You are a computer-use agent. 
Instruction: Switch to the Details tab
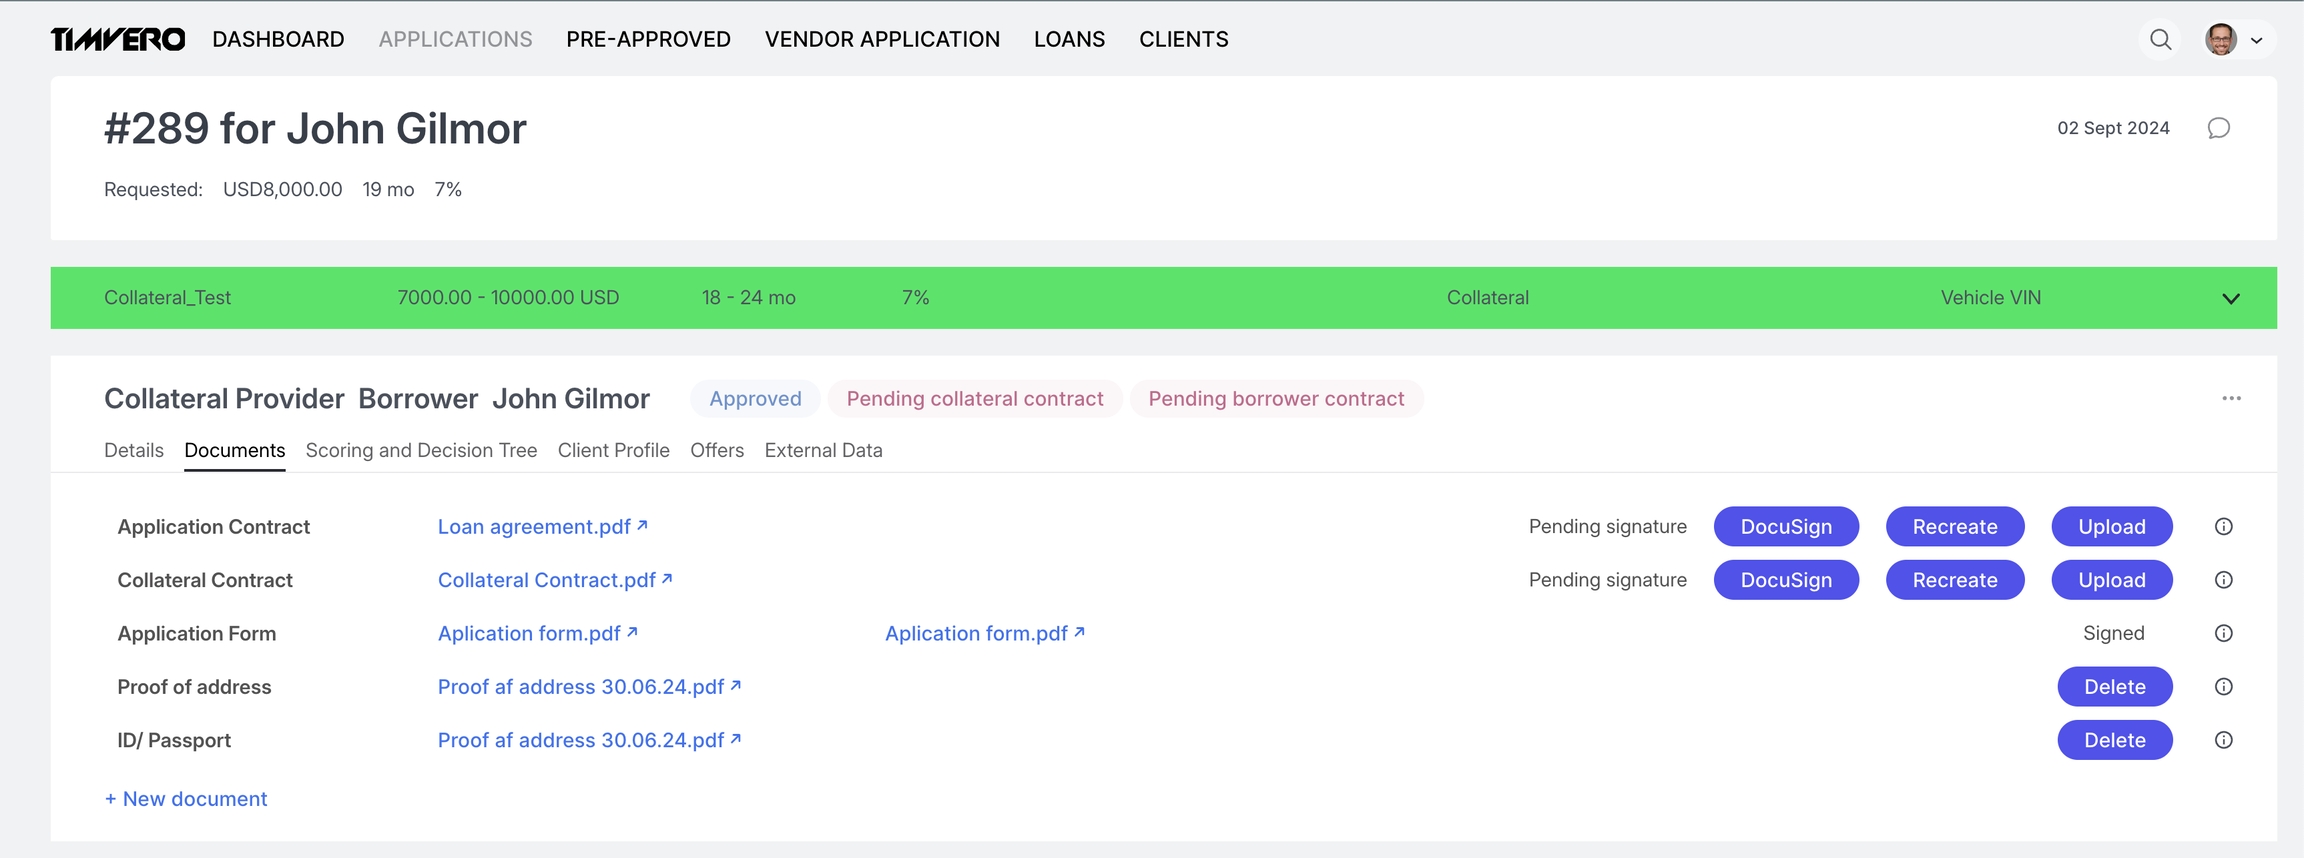point(134,450)
